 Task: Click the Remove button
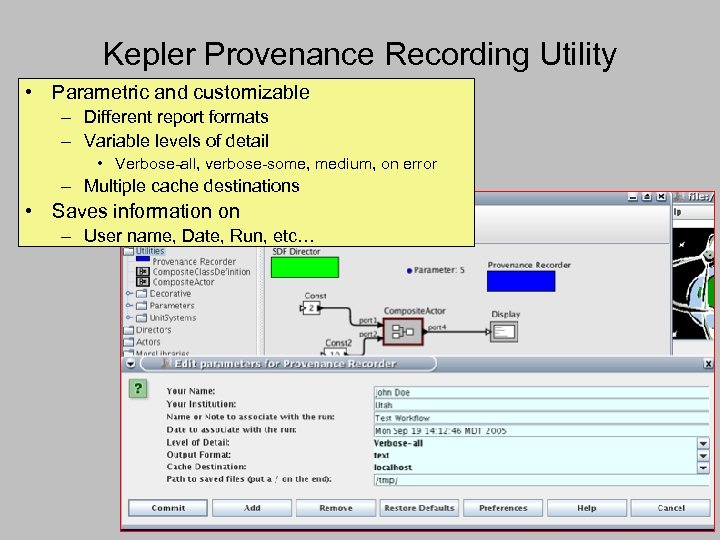point(336,508)
